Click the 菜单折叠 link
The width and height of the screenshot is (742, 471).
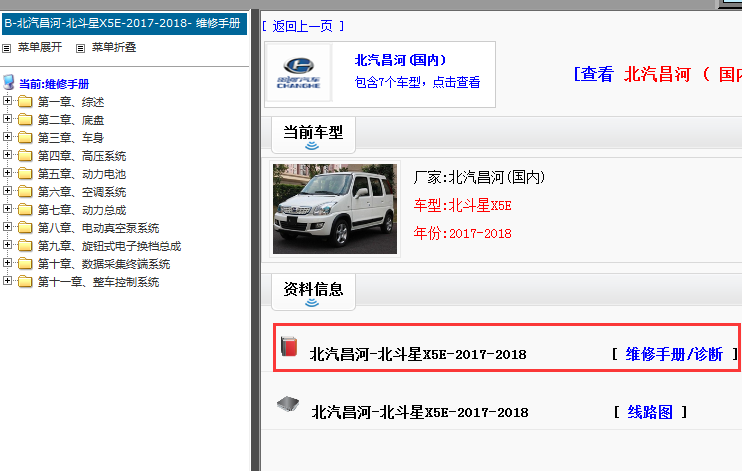point(114,47)
